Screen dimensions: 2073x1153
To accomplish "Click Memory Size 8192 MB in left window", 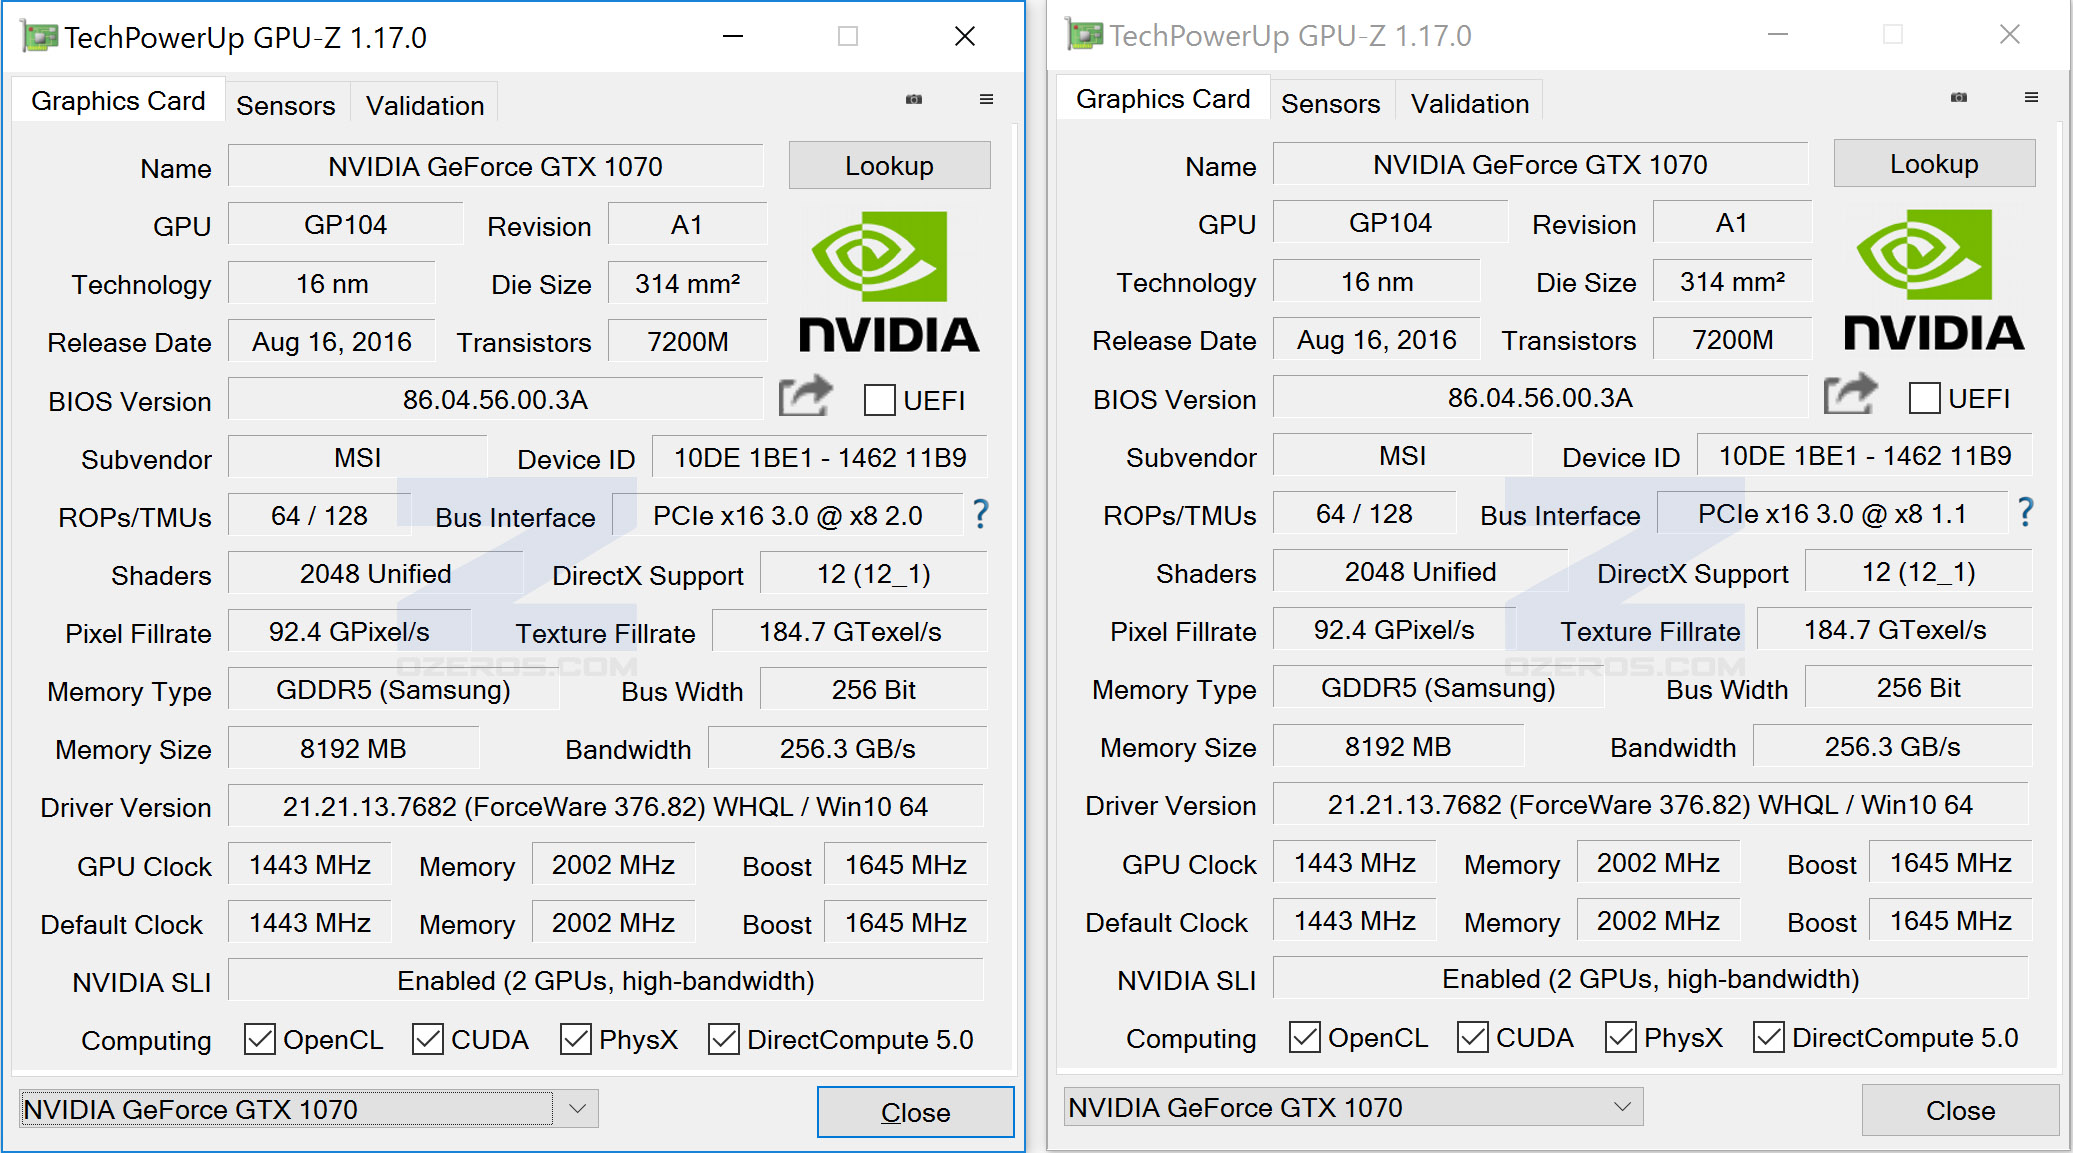I will [x=353, y=749].
